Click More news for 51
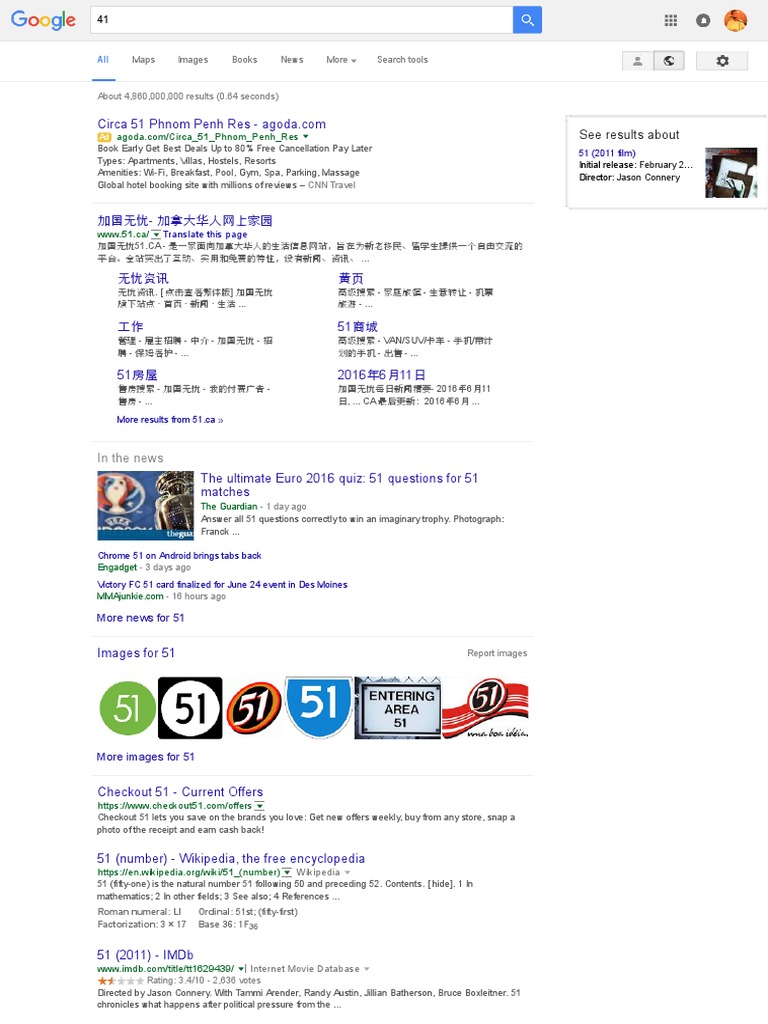The width and height of the screenshot is (768, 1024). pyautogui.click(x=140, y=617)
